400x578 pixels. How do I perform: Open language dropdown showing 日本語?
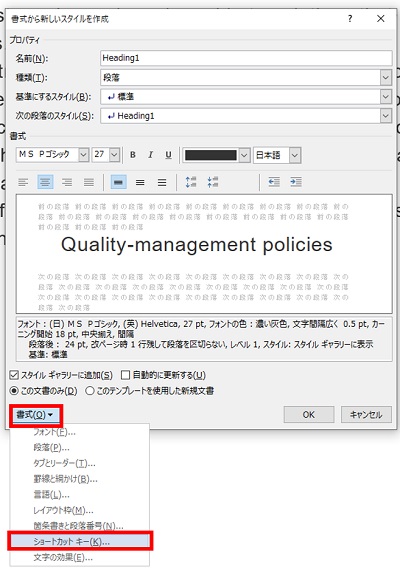(x=295, y=155)
